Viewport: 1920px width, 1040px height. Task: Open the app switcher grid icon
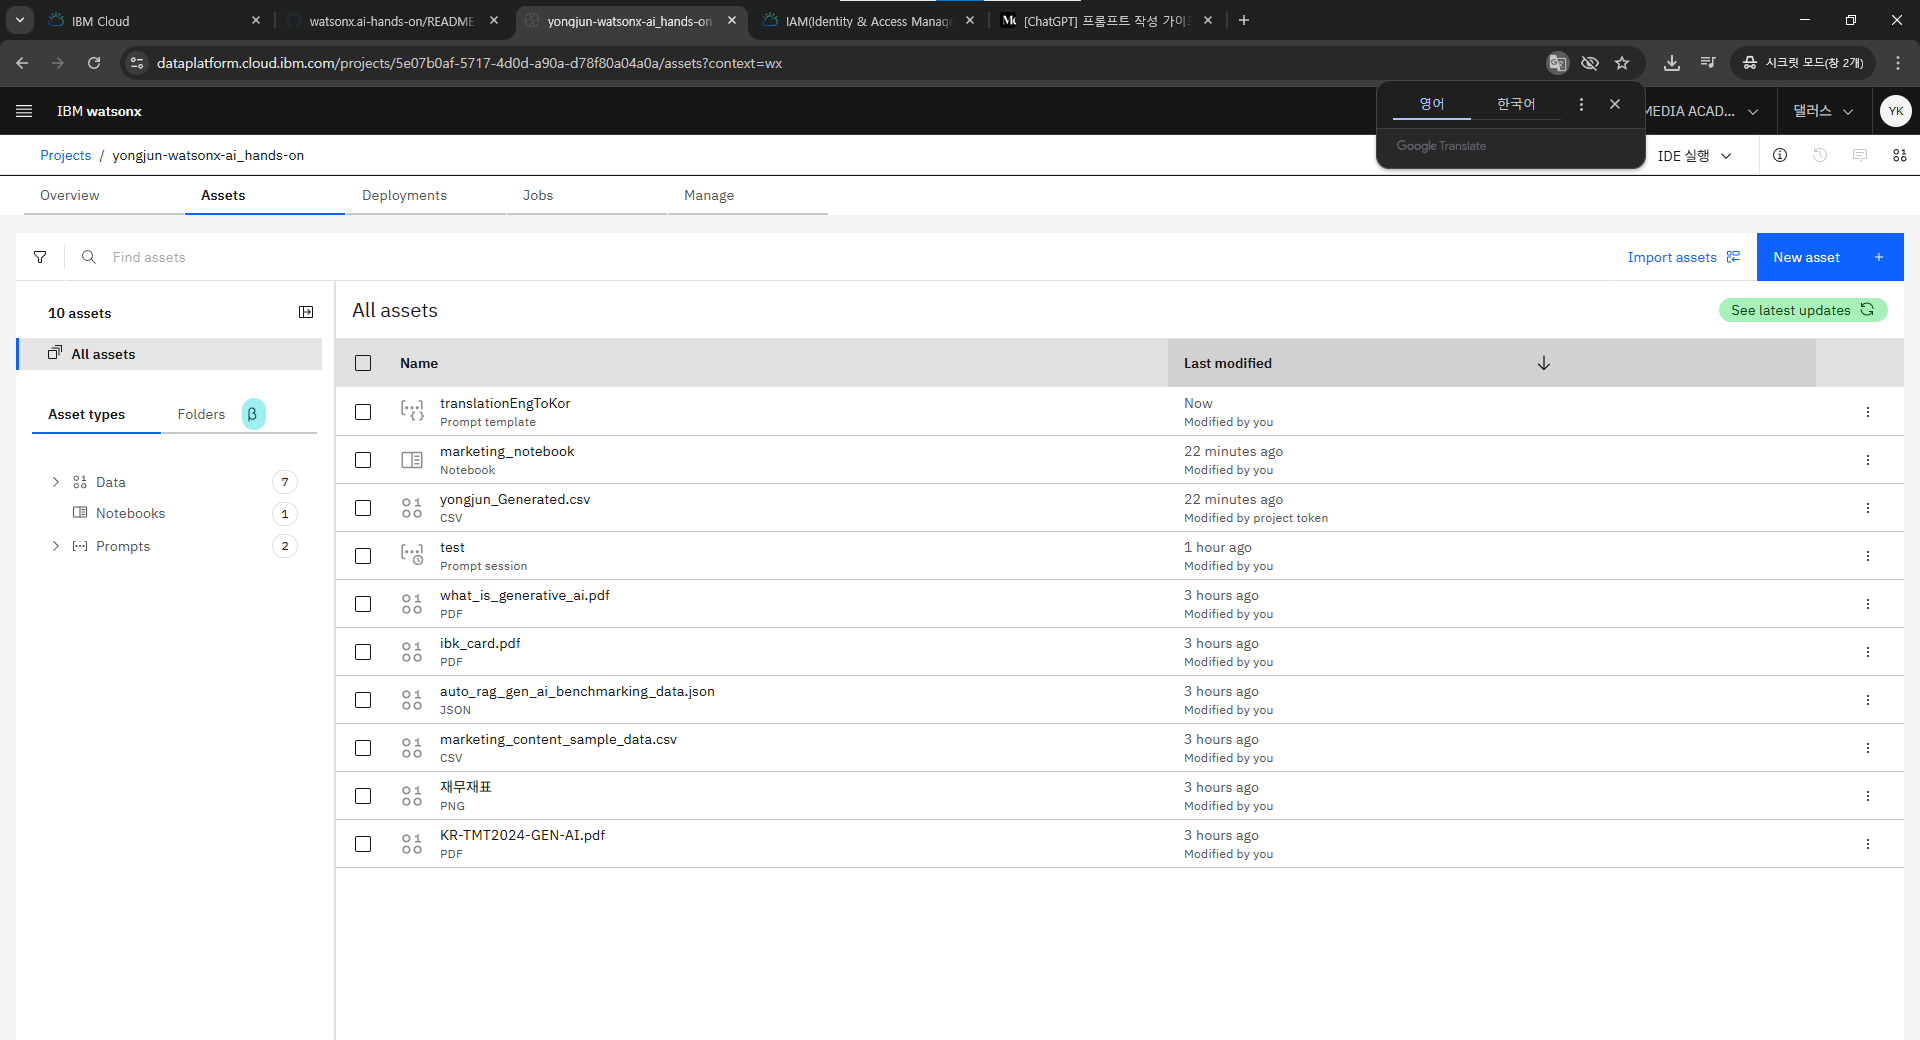coord(1900,155)
